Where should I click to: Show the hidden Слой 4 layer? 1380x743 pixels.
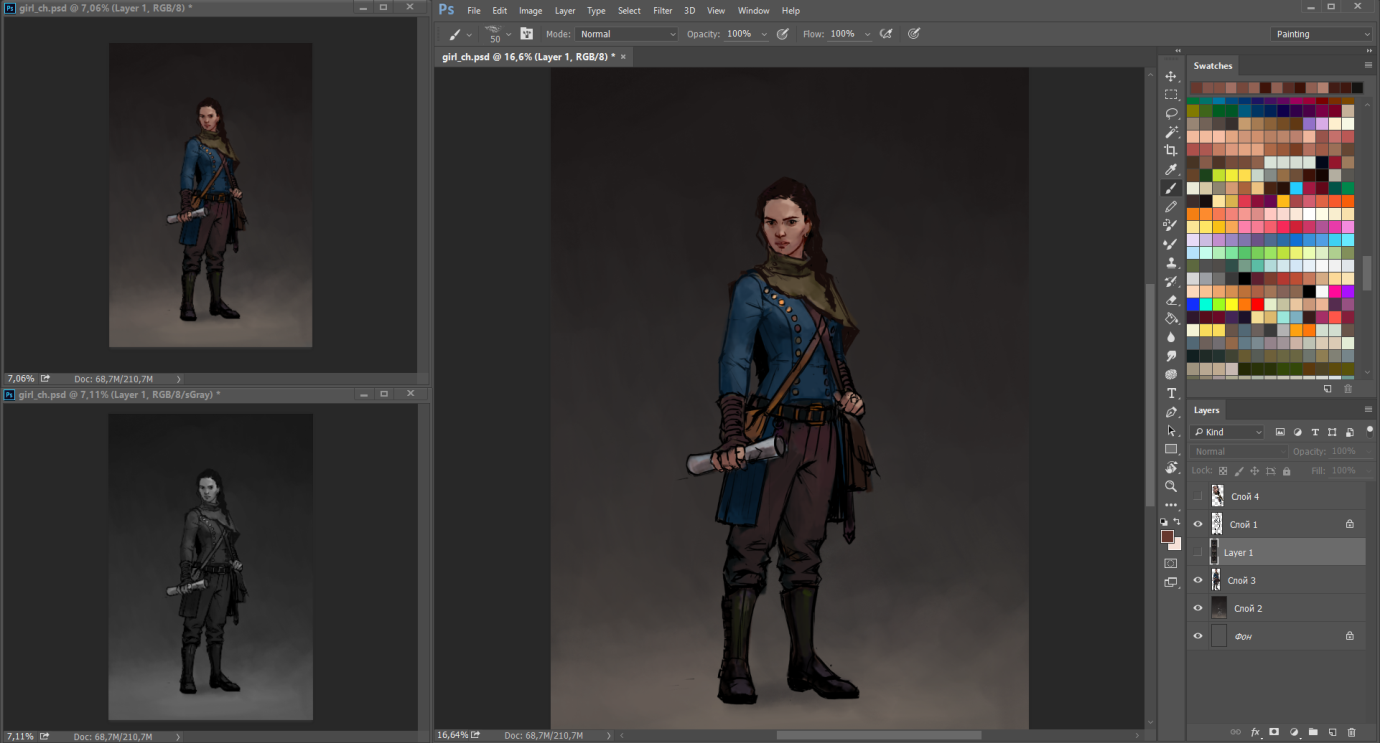coord(1198,496)
